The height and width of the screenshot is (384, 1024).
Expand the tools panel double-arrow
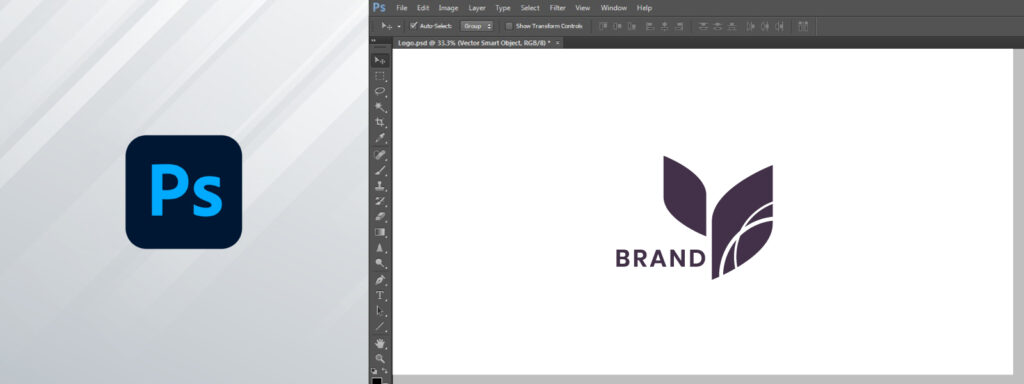coord(374,40)
